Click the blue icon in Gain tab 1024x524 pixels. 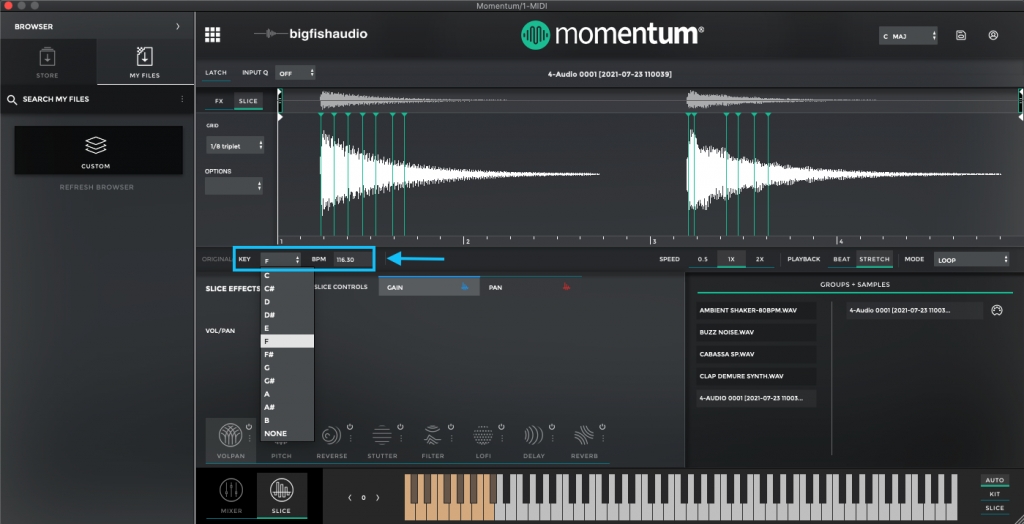click(465, 286)
